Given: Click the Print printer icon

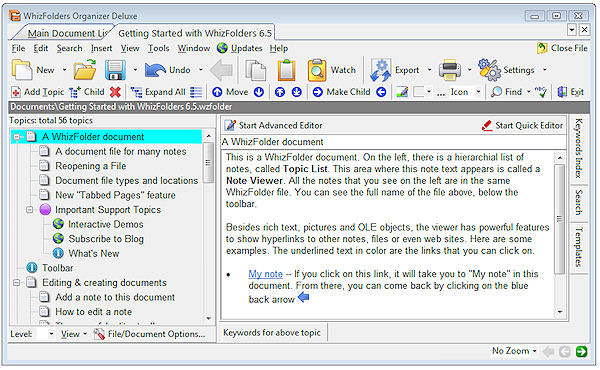Looking at the screenshot, I should (x=450, y=70).
